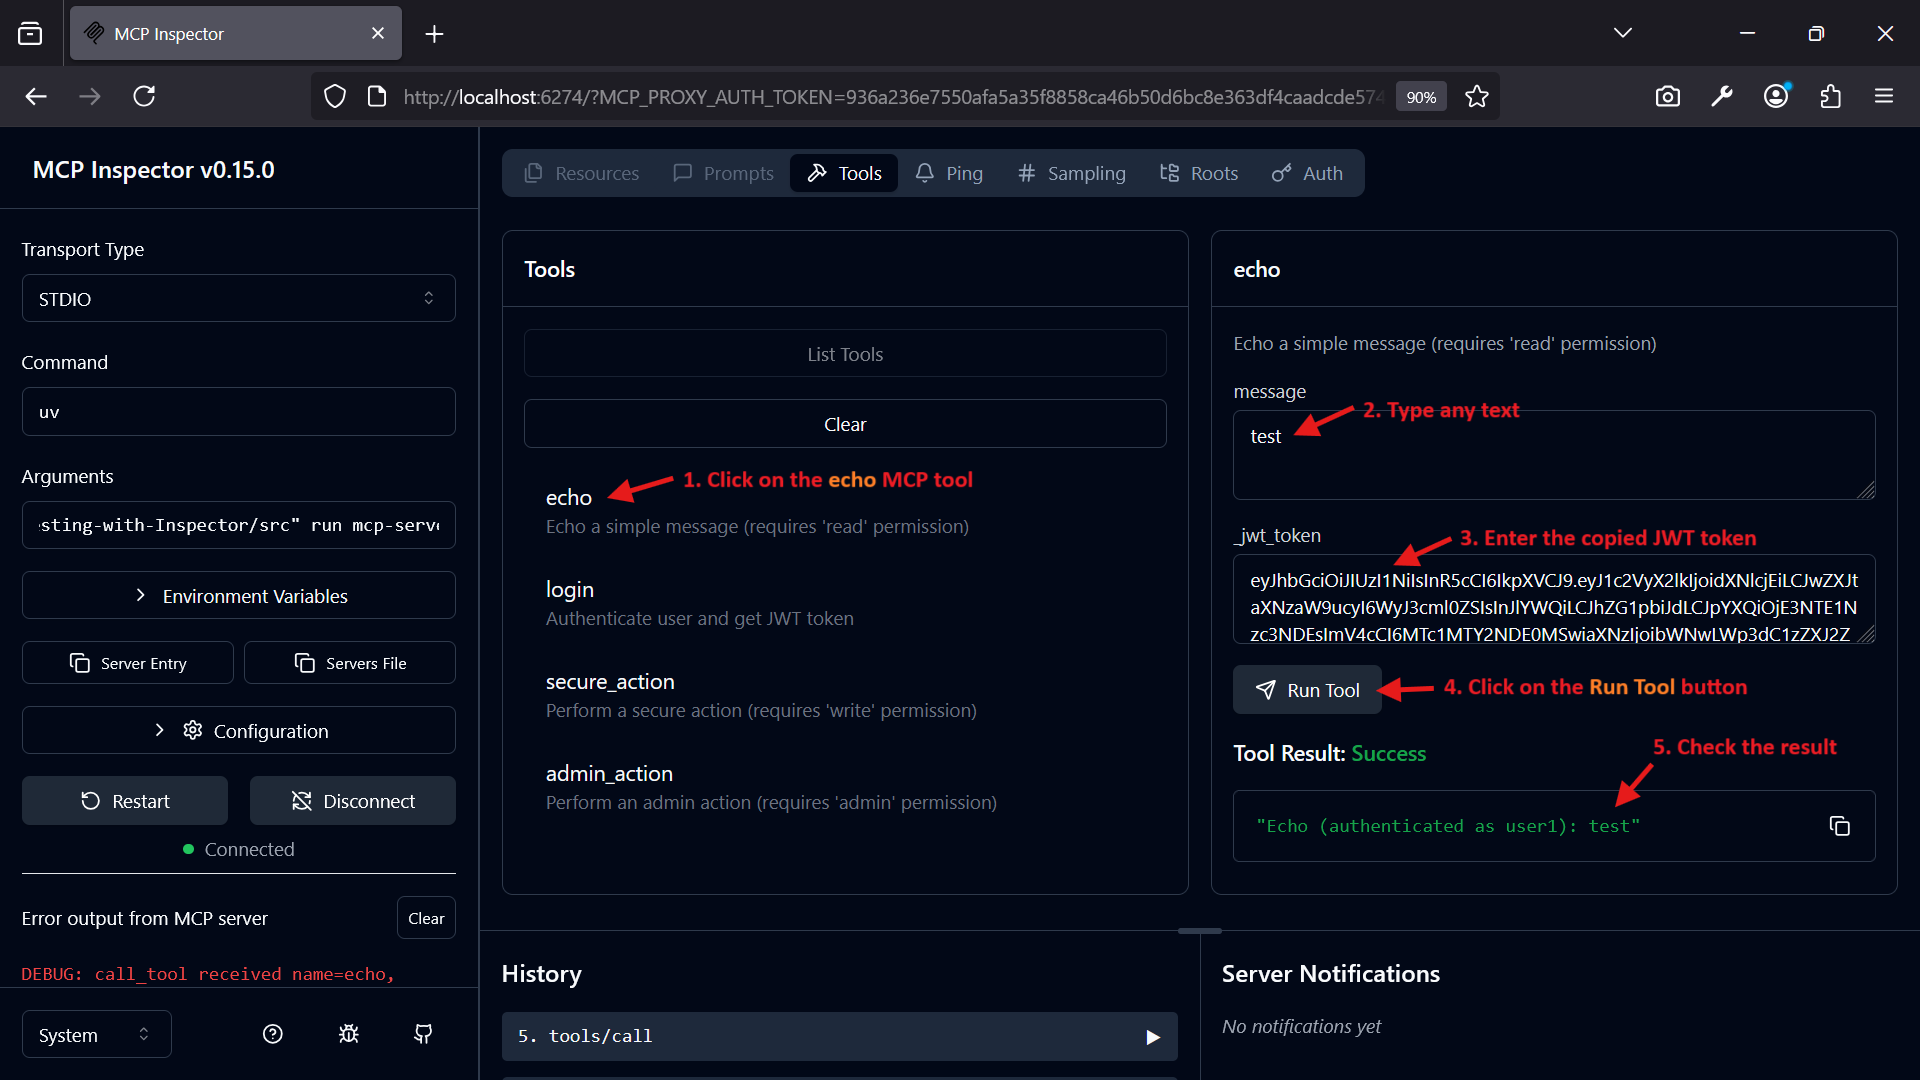
Task: Open a new browser tab
Action: coord(434,34)
